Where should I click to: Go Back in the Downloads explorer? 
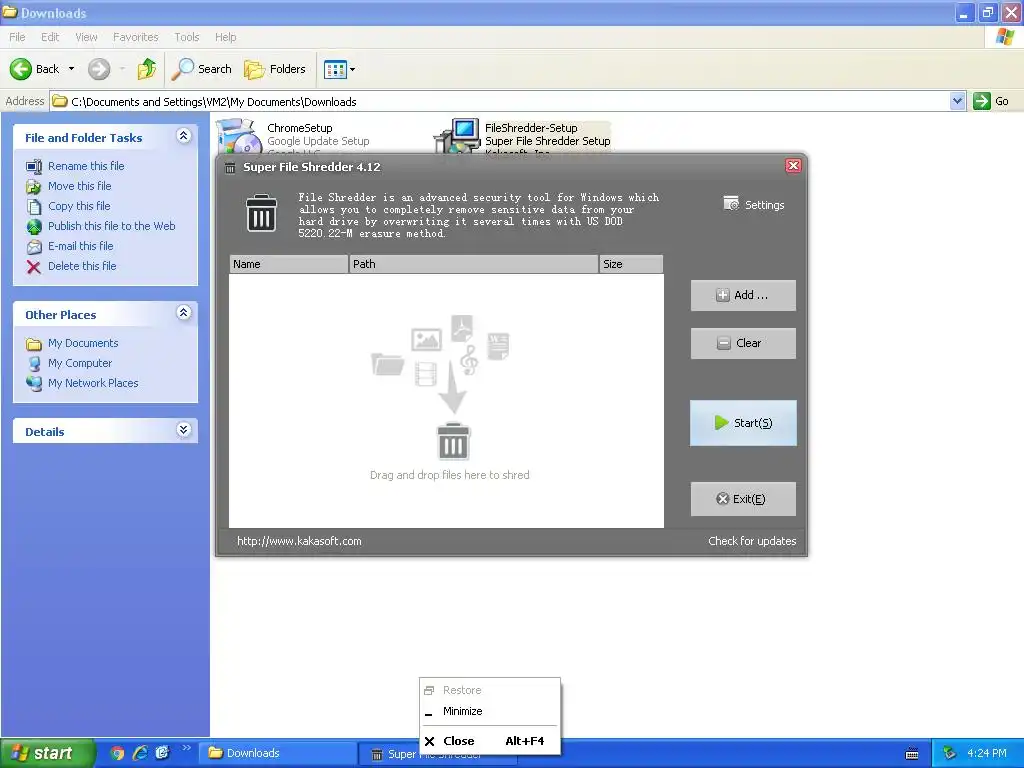pos(34,69)
